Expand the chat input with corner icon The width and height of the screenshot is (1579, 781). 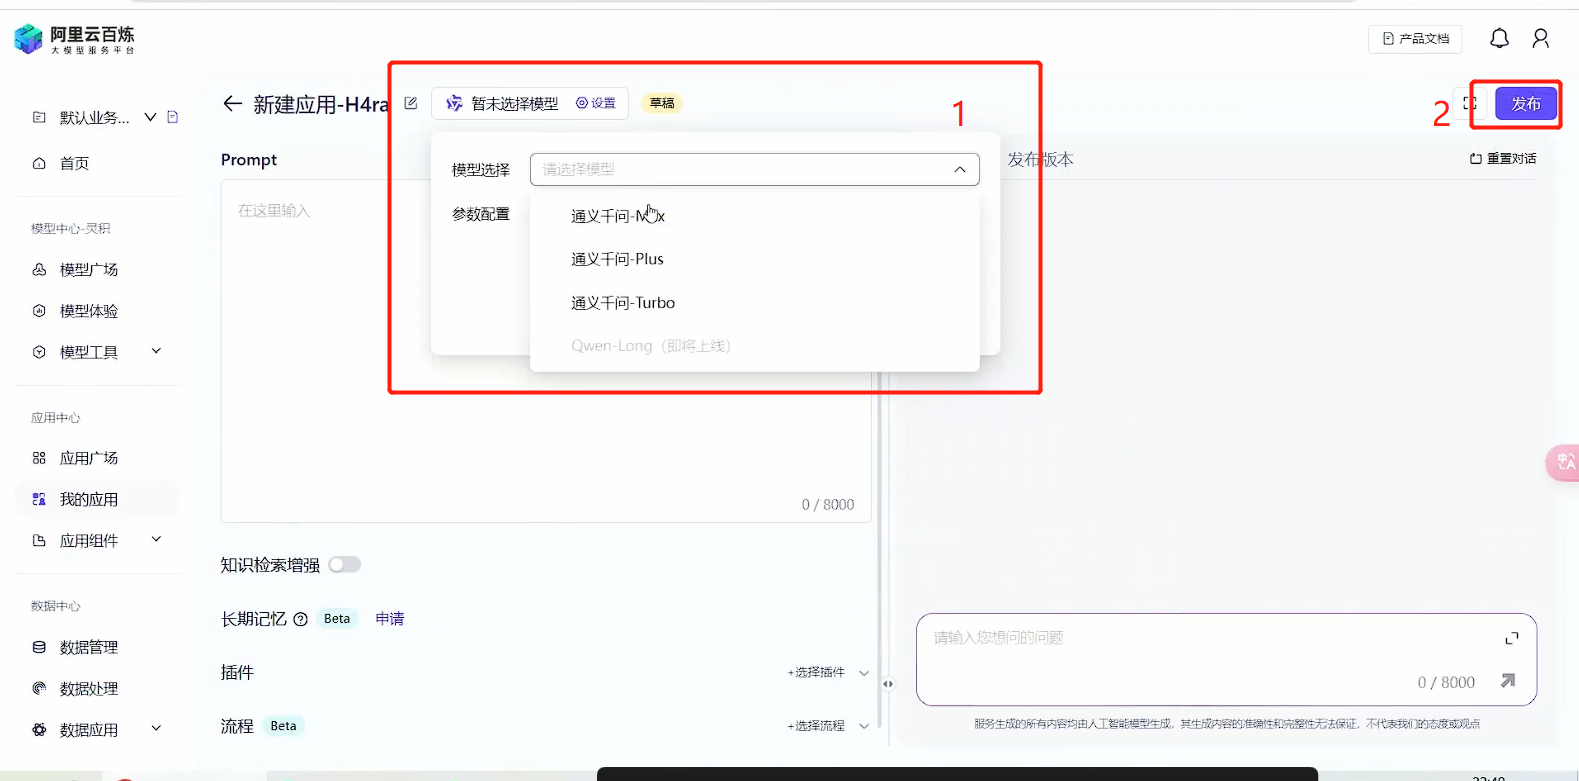(1512, 638)
